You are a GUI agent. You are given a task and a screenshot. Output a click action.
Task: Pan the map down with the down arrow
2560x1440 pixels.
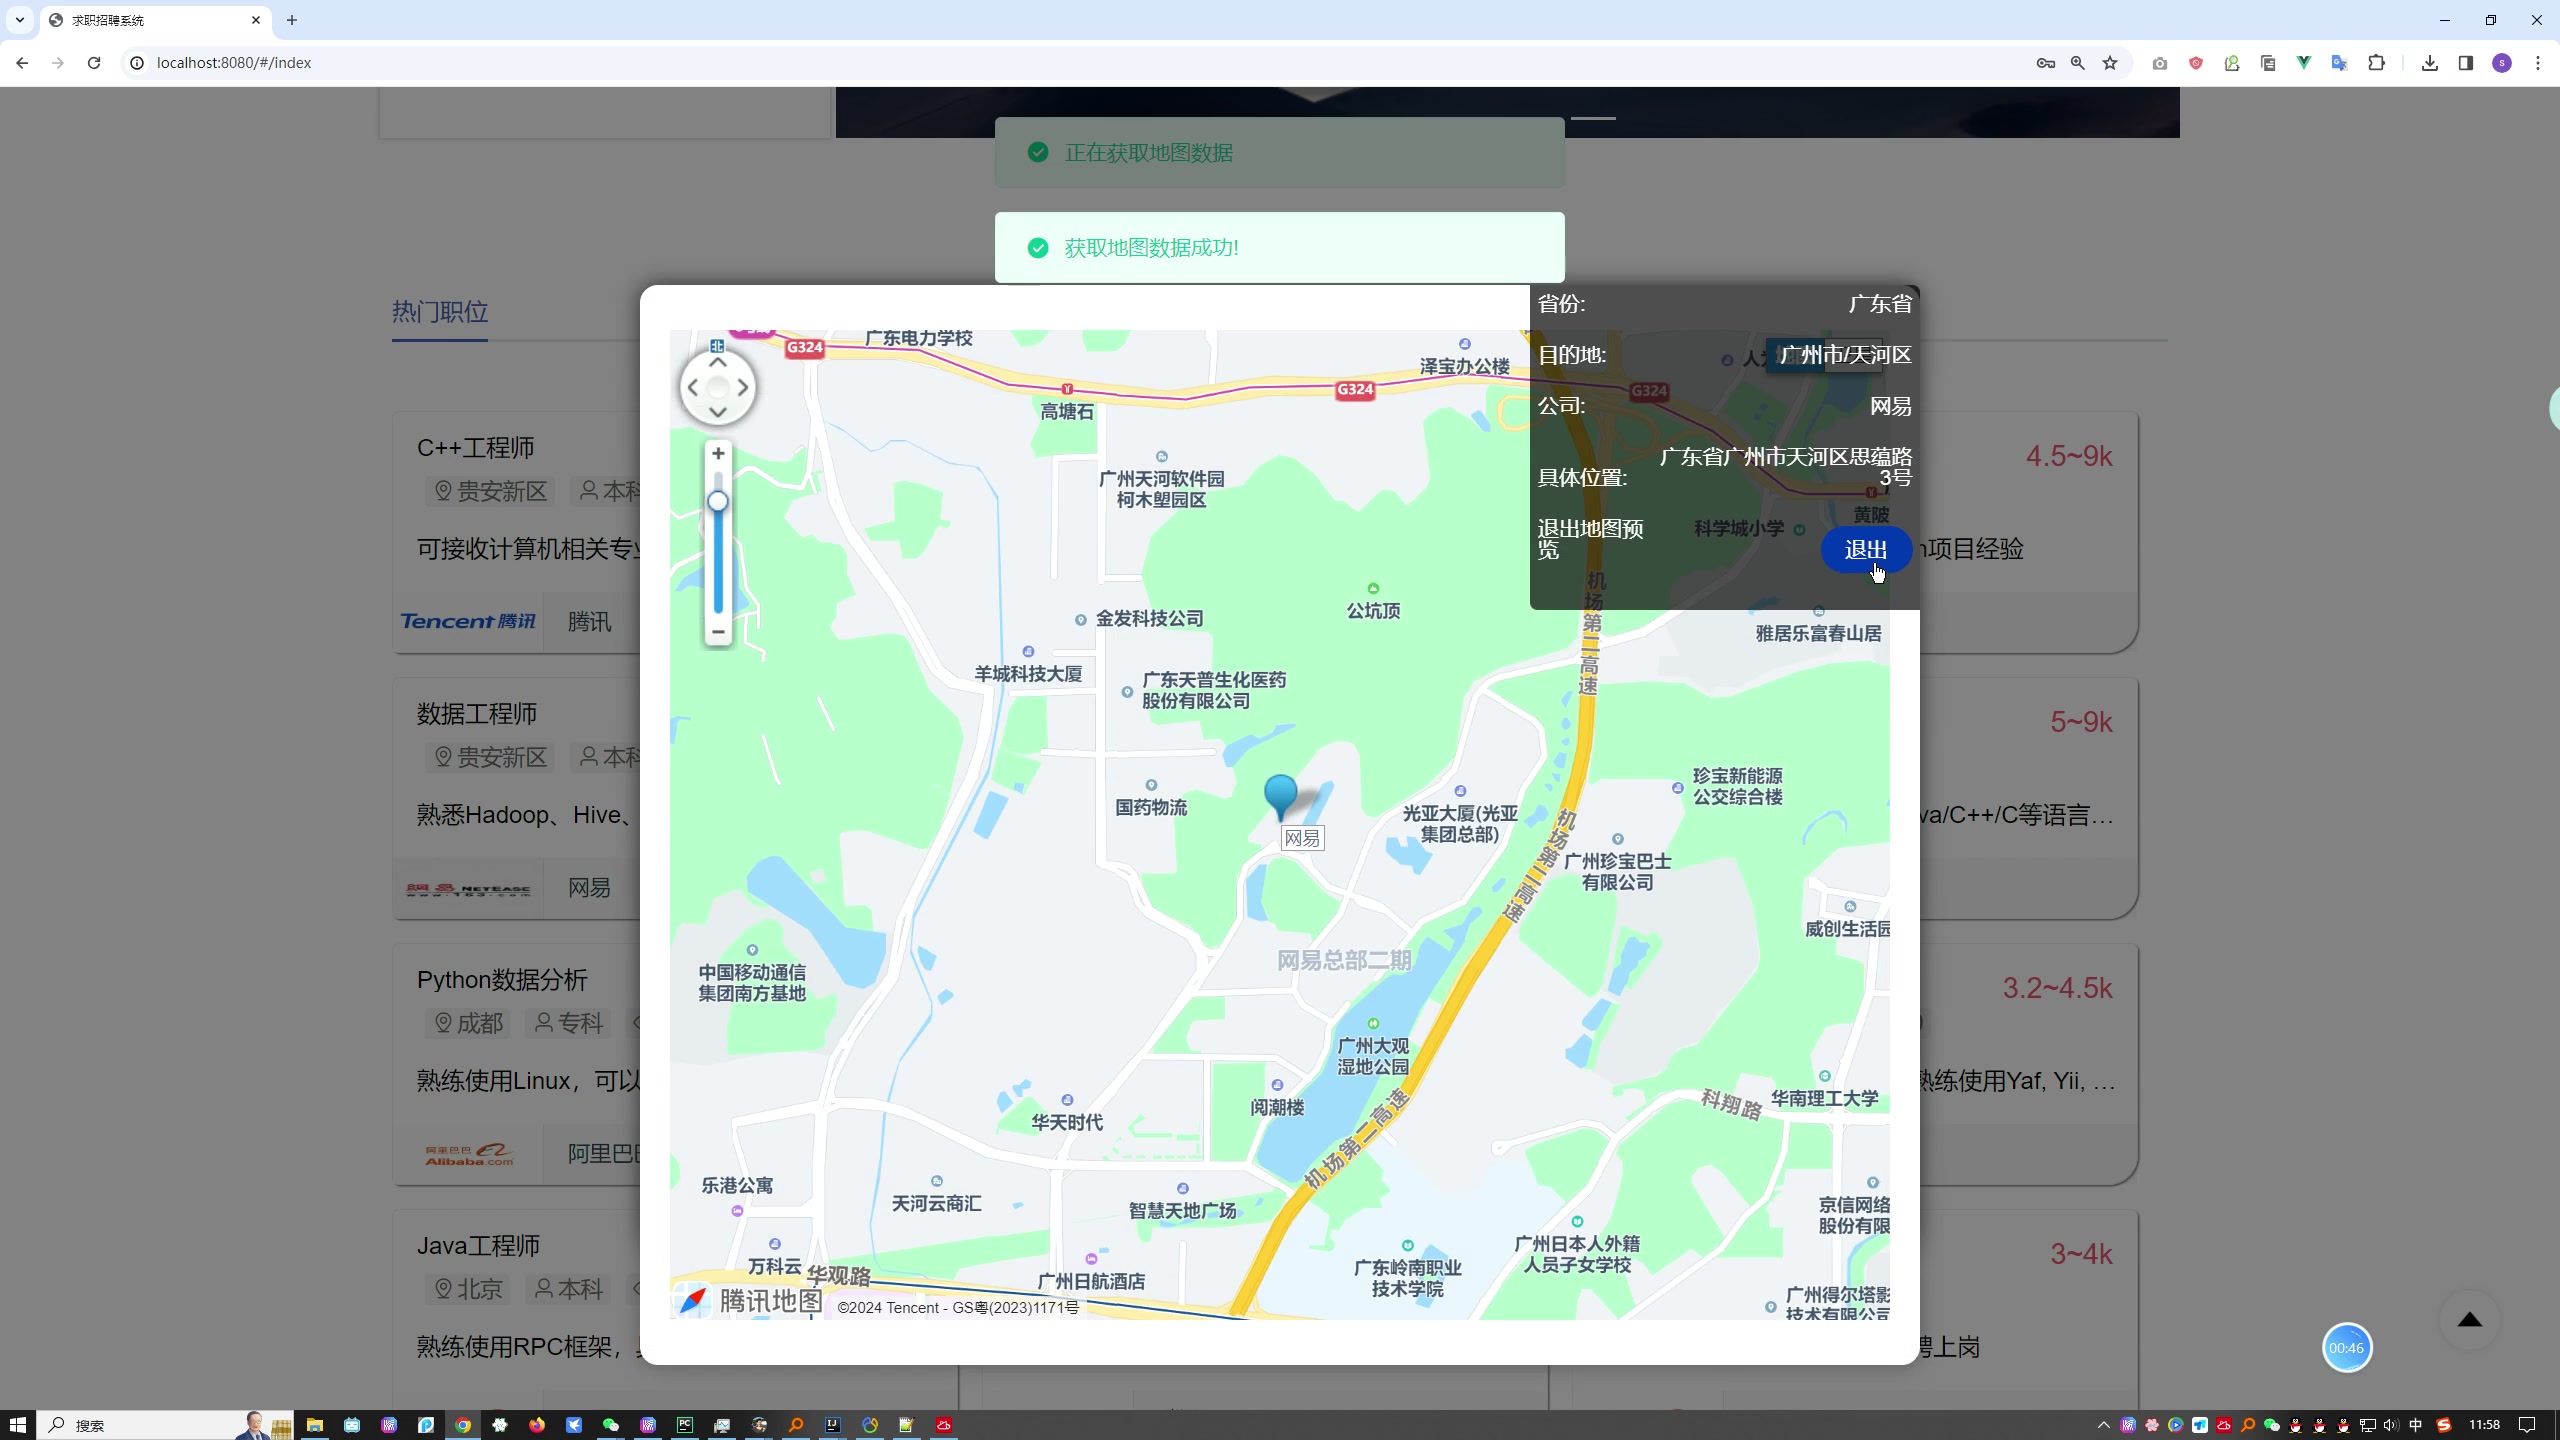[x=718, y=412]
